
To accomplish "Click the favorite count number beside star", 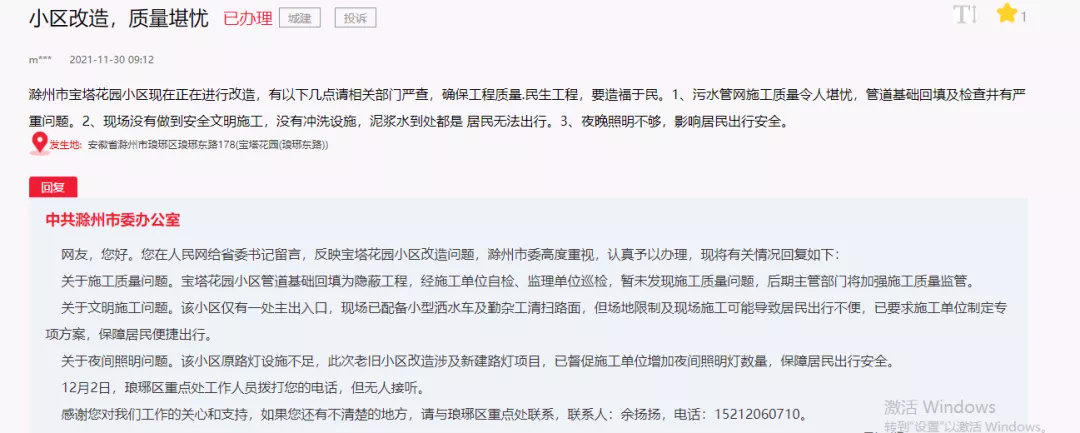I will pos(1024,17).
